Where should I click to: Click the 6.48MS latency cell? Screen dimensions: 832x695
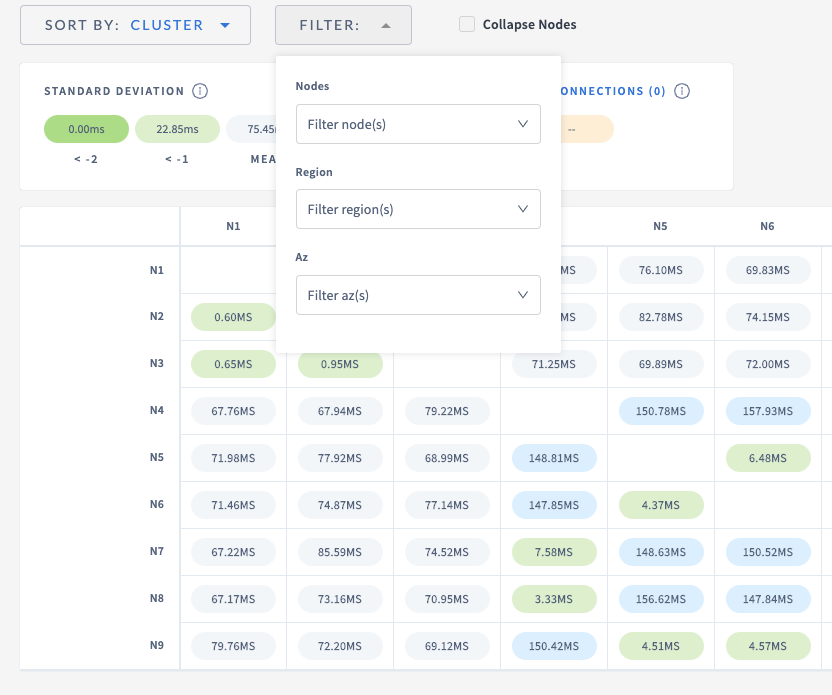[768, 458]
